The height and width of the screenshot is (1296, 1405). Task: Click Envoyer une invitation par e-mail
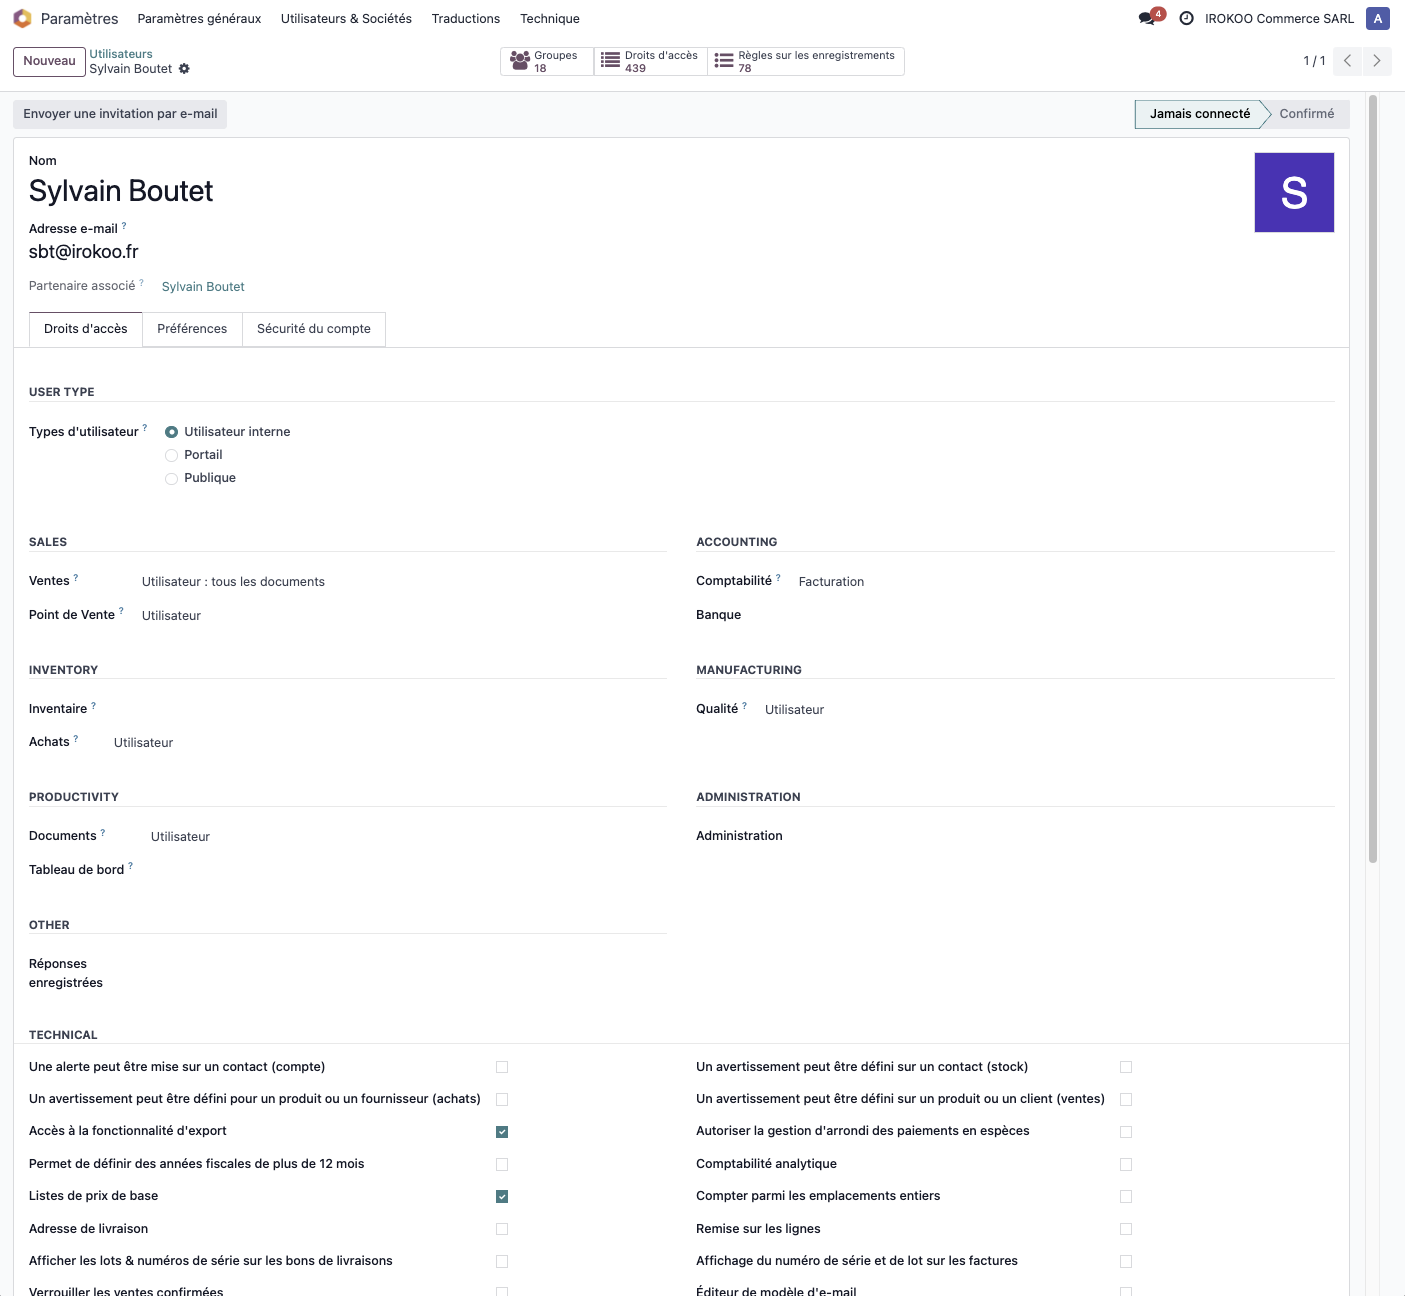(120, 114)
